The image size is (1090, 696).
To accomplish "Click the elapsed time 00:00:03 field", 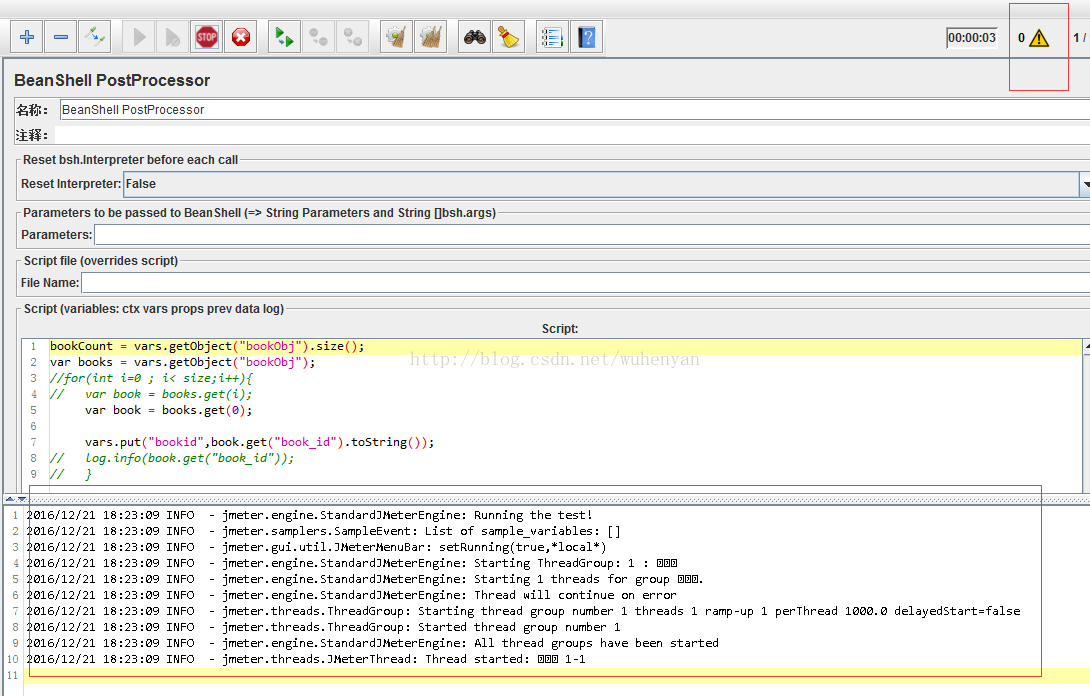I will point(972,38).
